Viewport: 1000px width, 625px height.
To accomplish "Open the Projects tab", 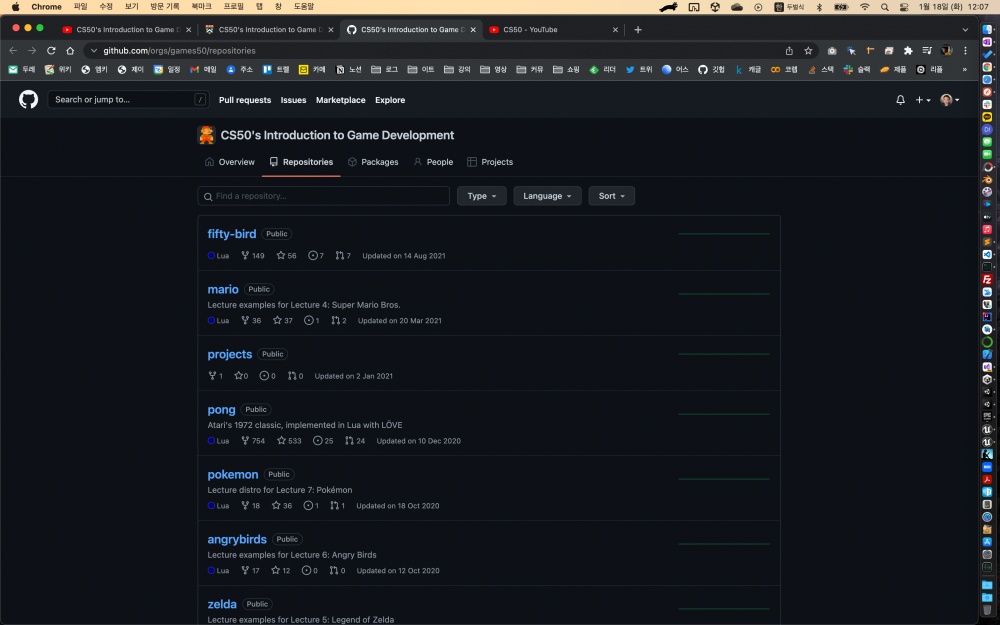I will 490,162.
